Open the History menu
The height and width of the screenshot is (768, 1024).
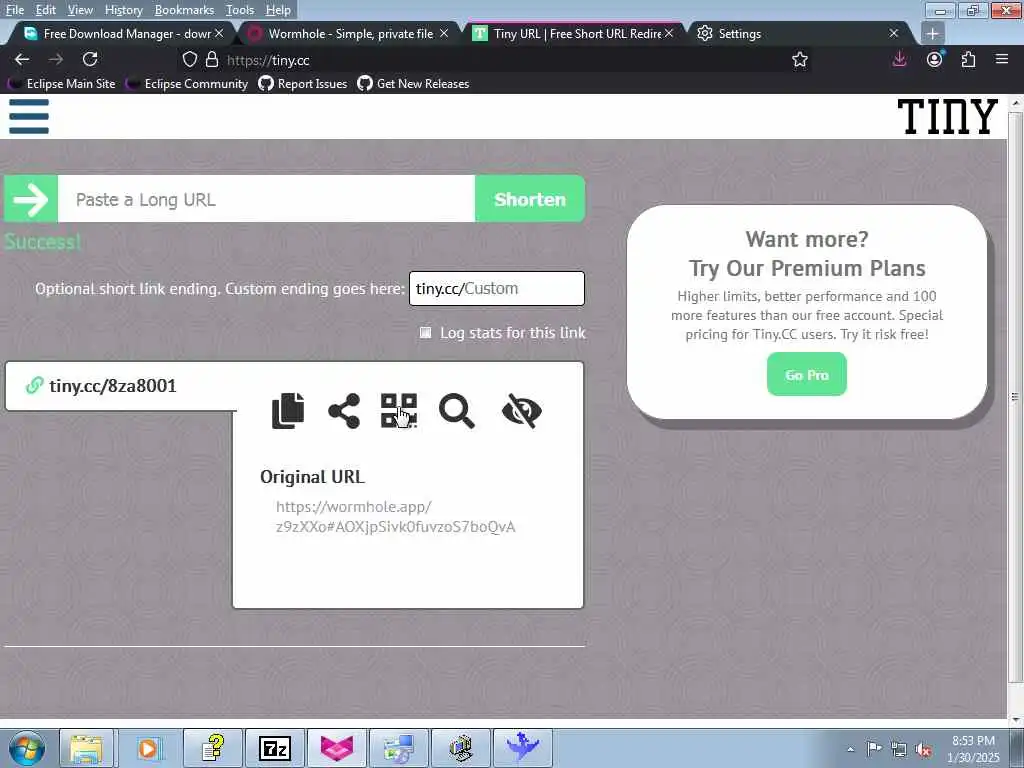[x=123, y=10]
